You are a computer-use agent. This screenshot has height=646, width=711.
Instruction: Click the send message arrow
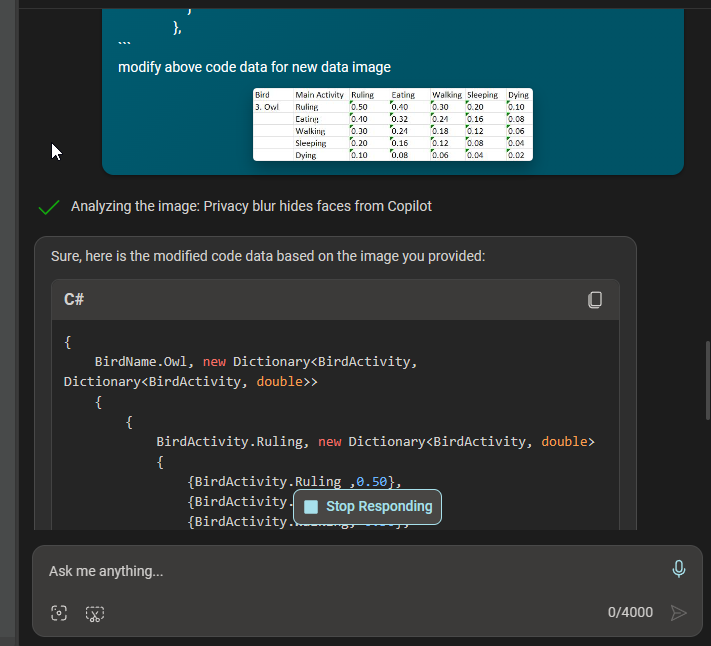678,613
